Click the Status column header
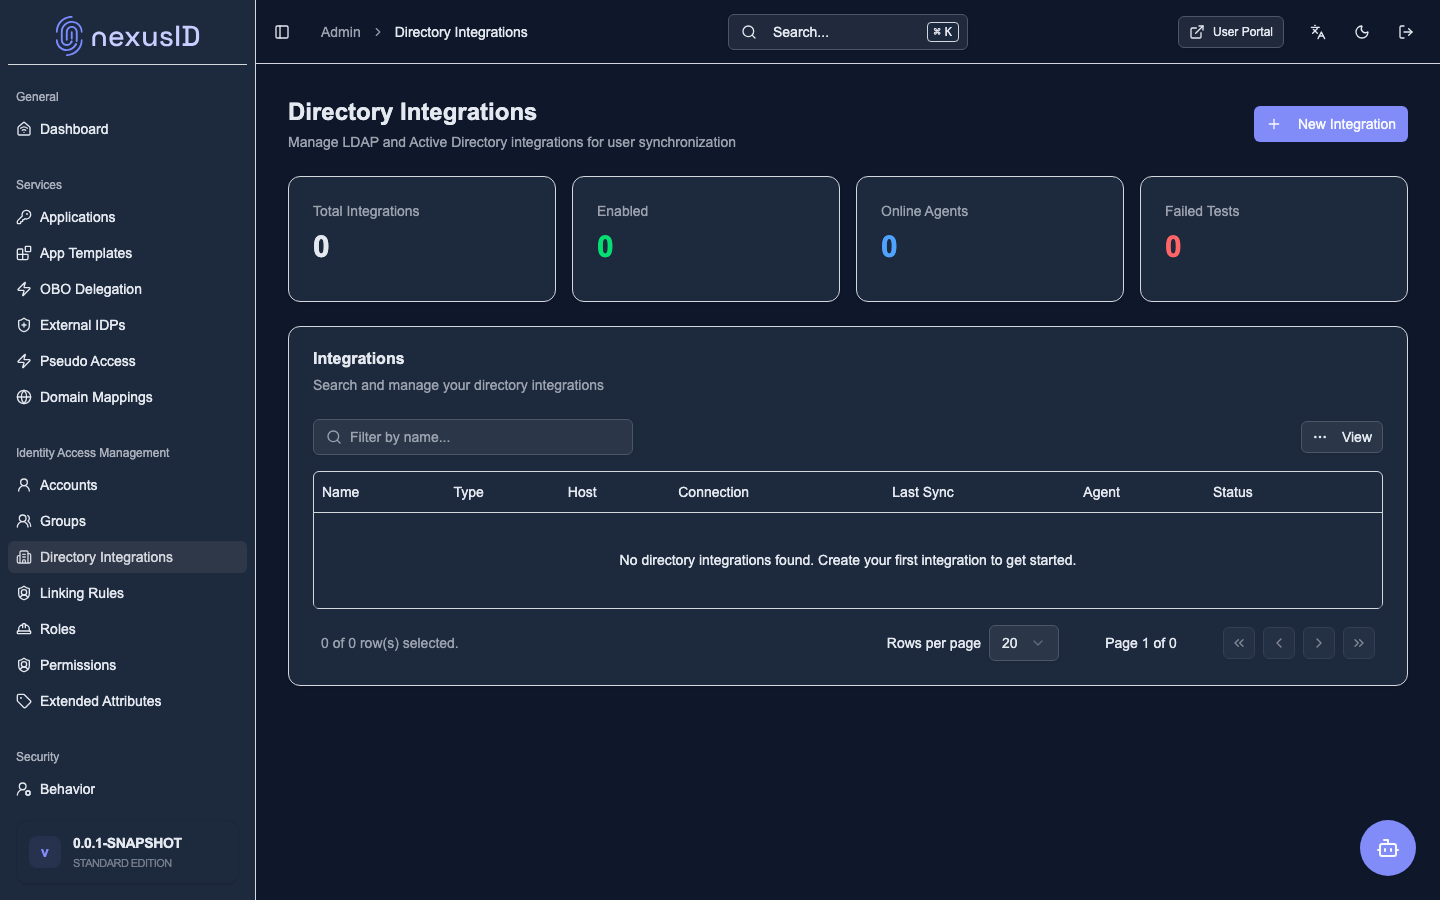 click(1233, 492)
